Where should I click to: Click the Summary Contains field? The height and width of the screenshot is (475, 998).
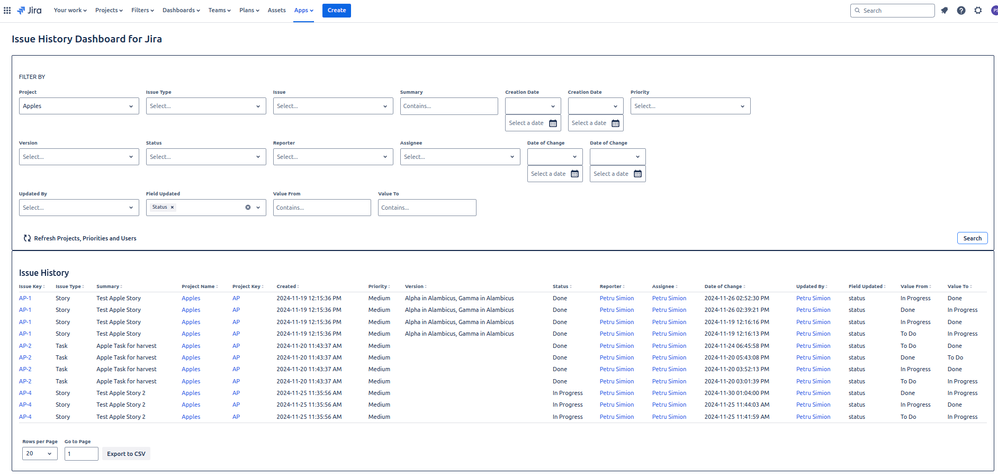[449, 106]
